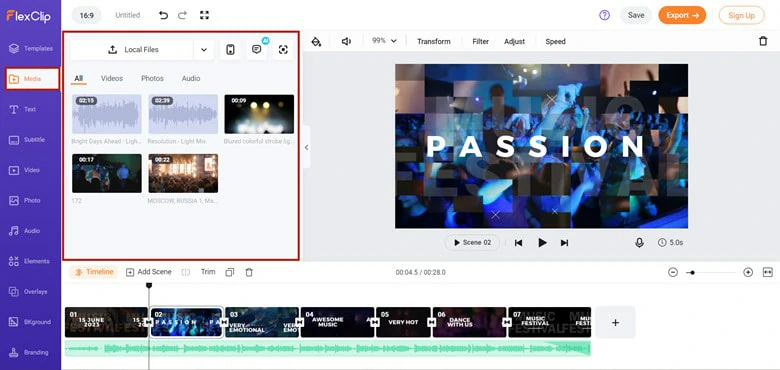Open the 5.0s scene duration setting

point(670,243)
